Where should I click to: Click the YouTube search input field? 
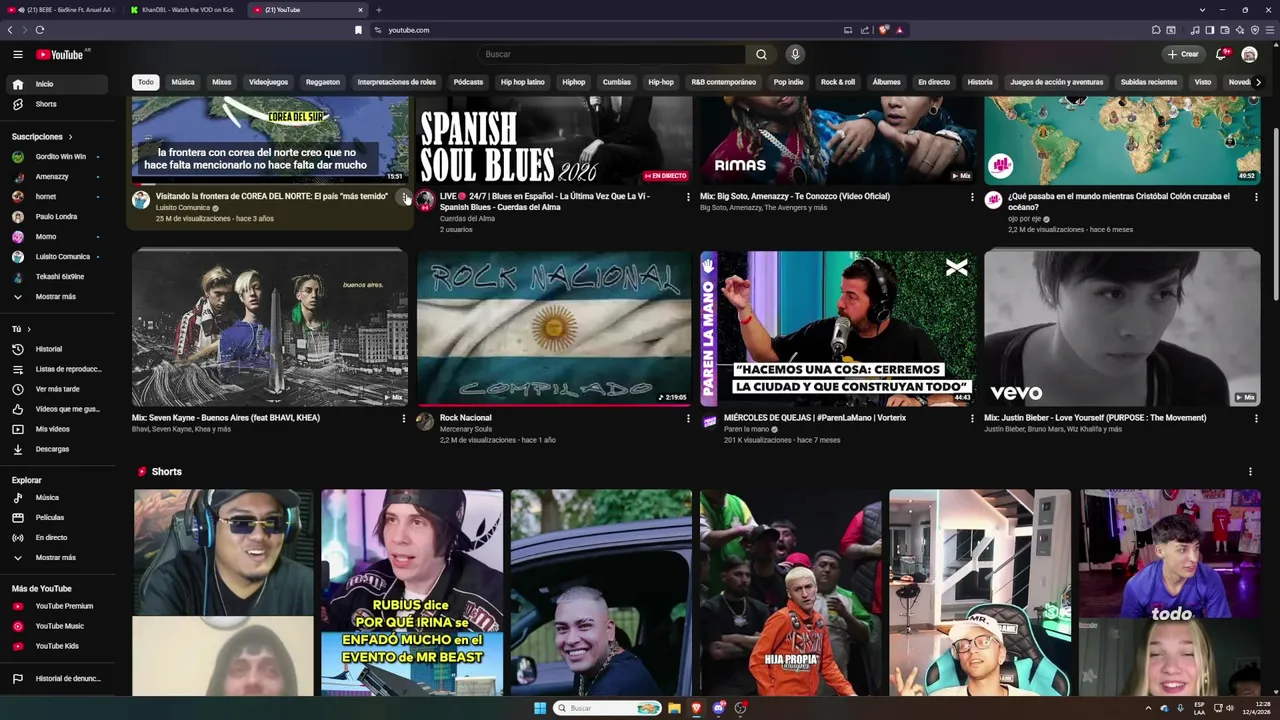(x=612, y=54)
